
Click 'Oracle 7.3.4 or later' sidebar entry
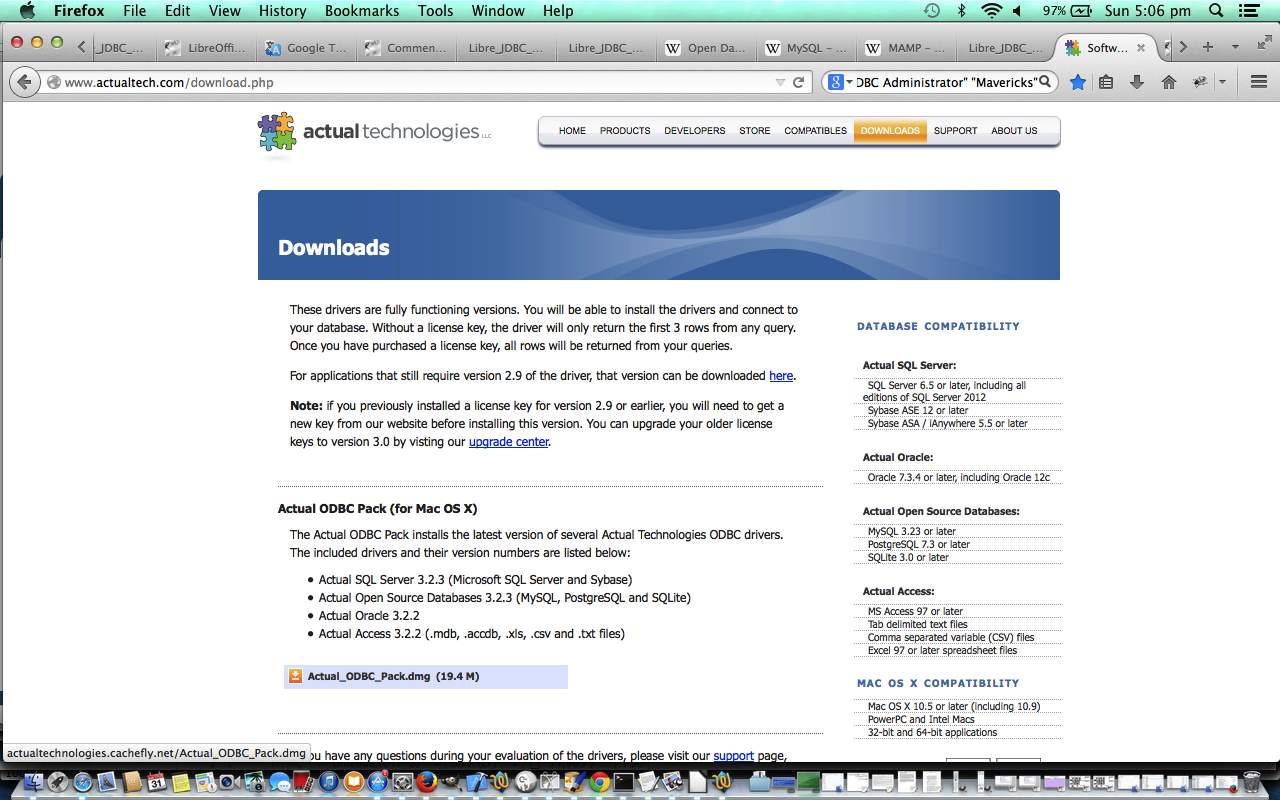pyautogui.click(x=959, y=477)
